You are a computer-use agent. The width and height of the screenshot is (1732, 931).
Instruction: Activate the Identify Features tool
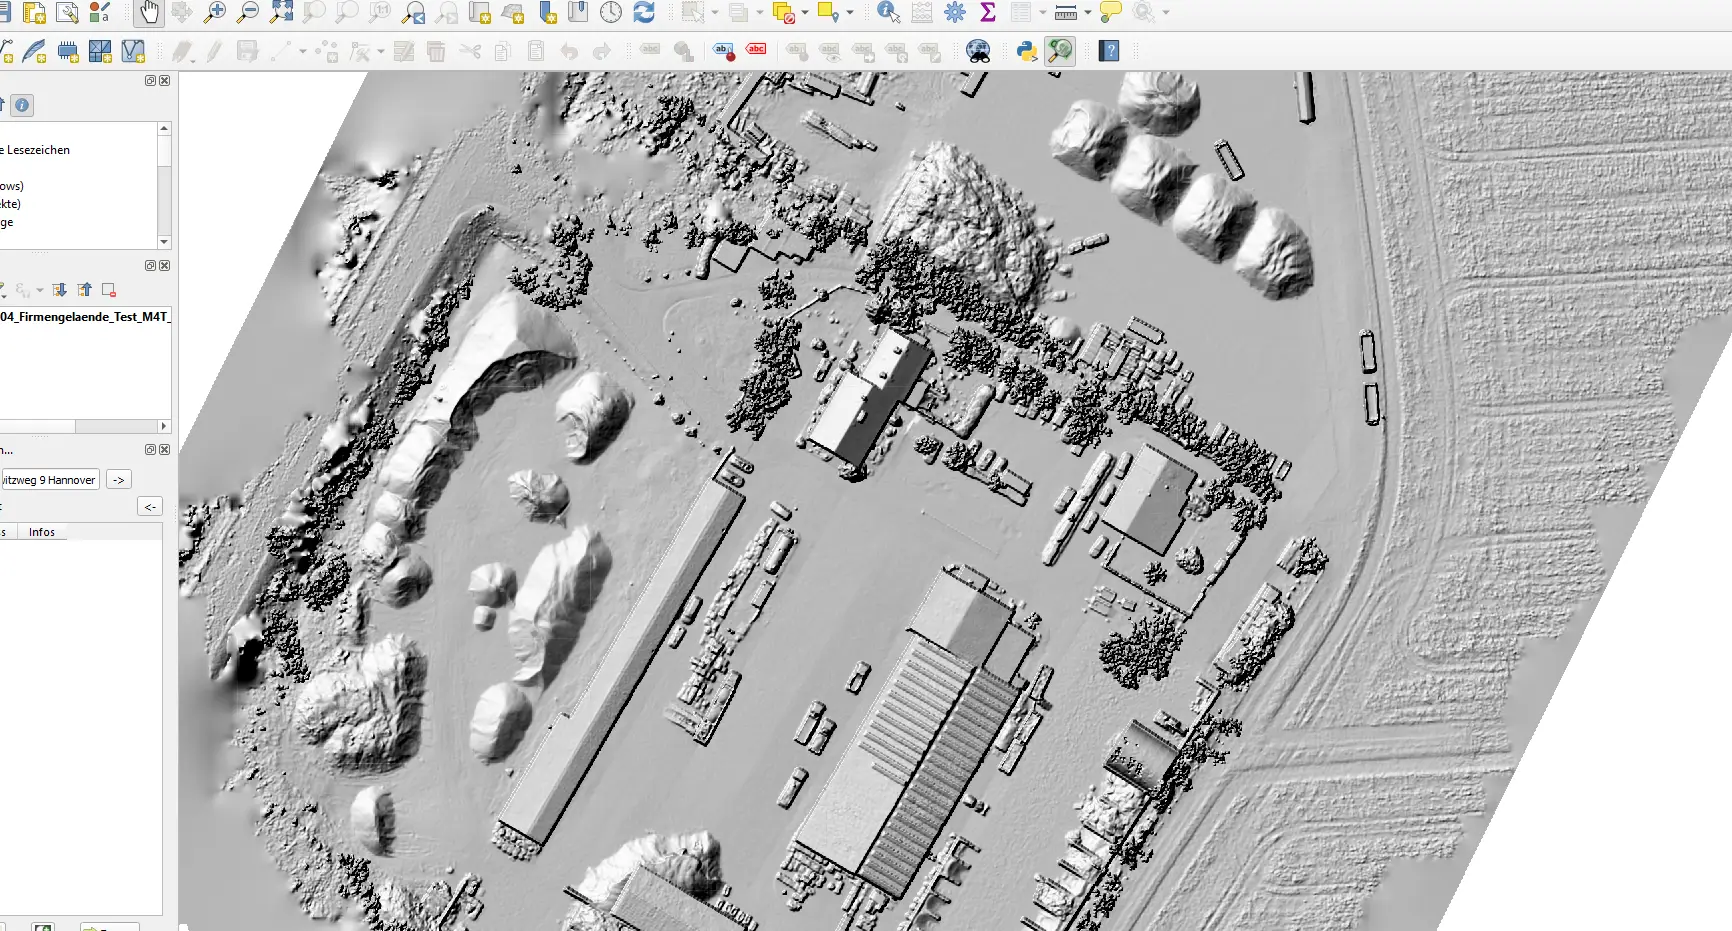tap(887, 13)
